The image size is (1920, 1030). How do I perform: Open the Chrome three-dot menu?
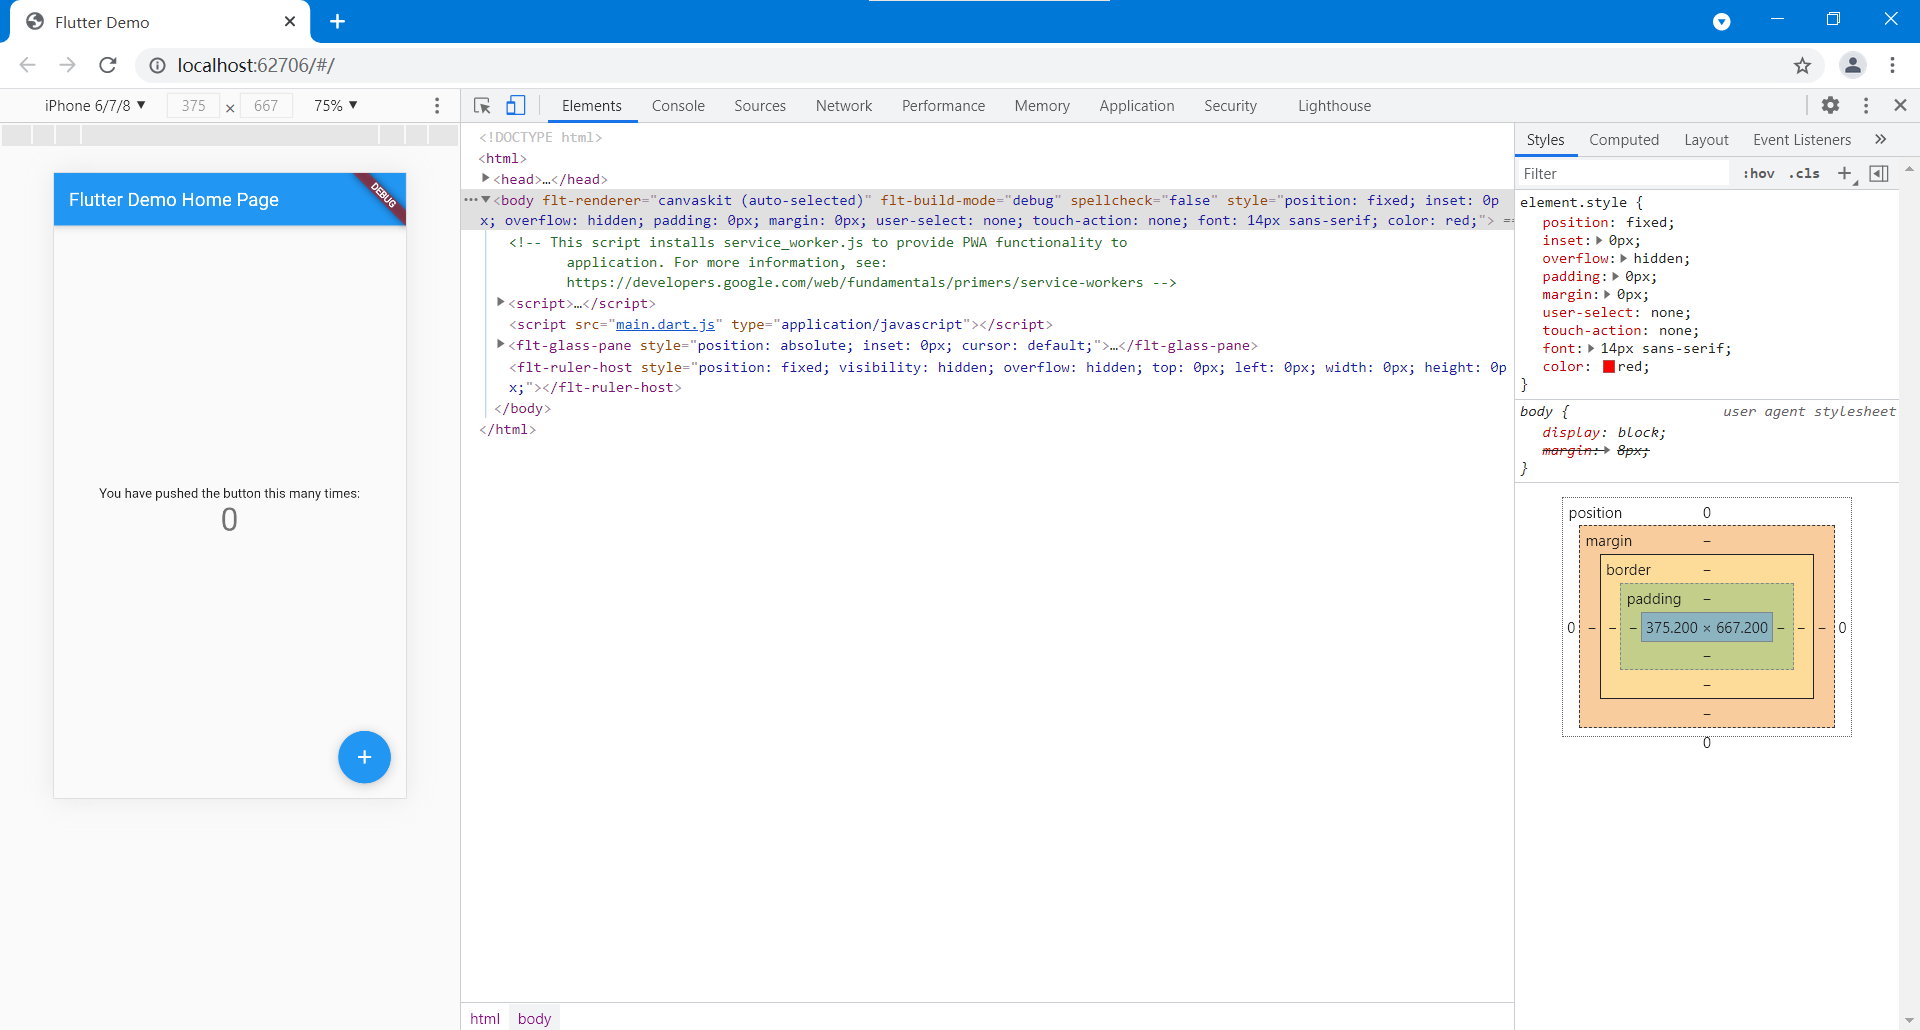[x=1892, y=65]
